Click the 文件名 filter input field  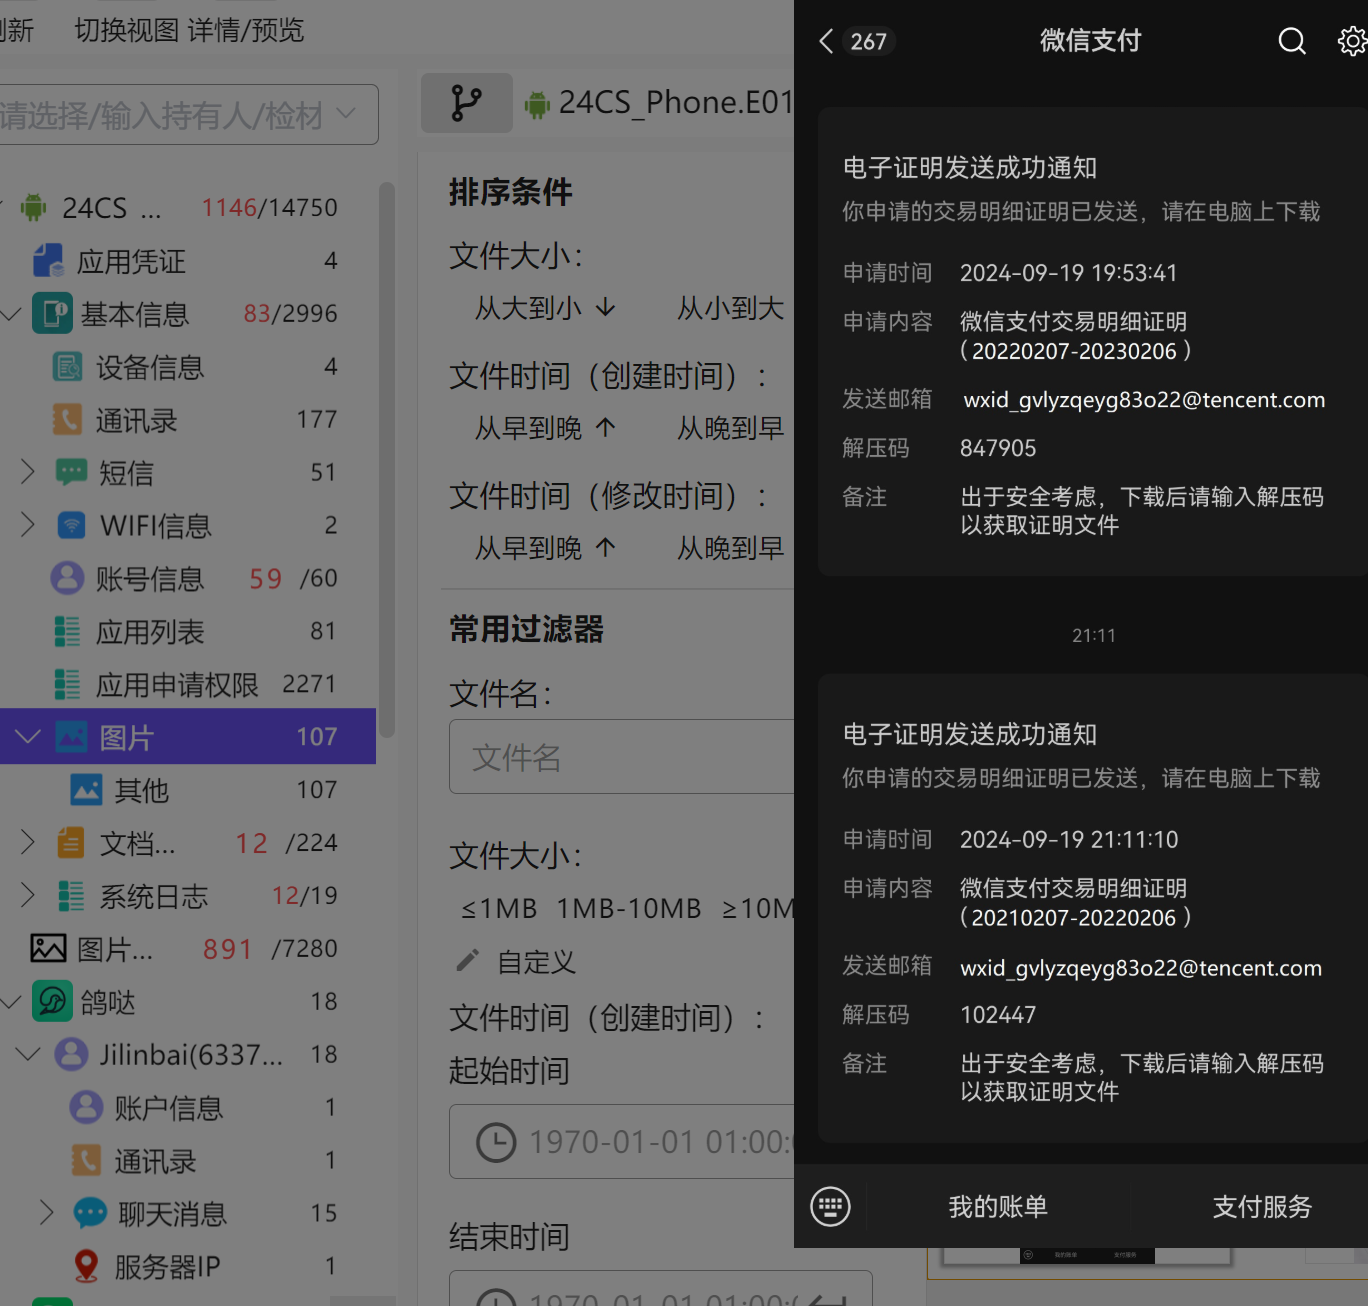[620, 757]
